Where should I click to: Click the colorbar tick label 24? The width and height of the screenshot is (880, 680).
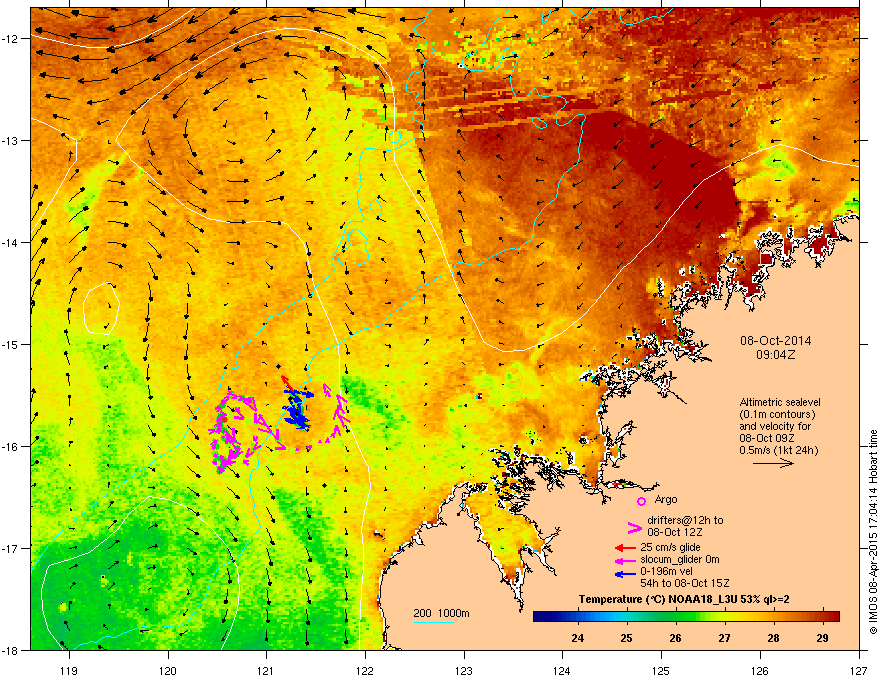click(x=578, y=638)
